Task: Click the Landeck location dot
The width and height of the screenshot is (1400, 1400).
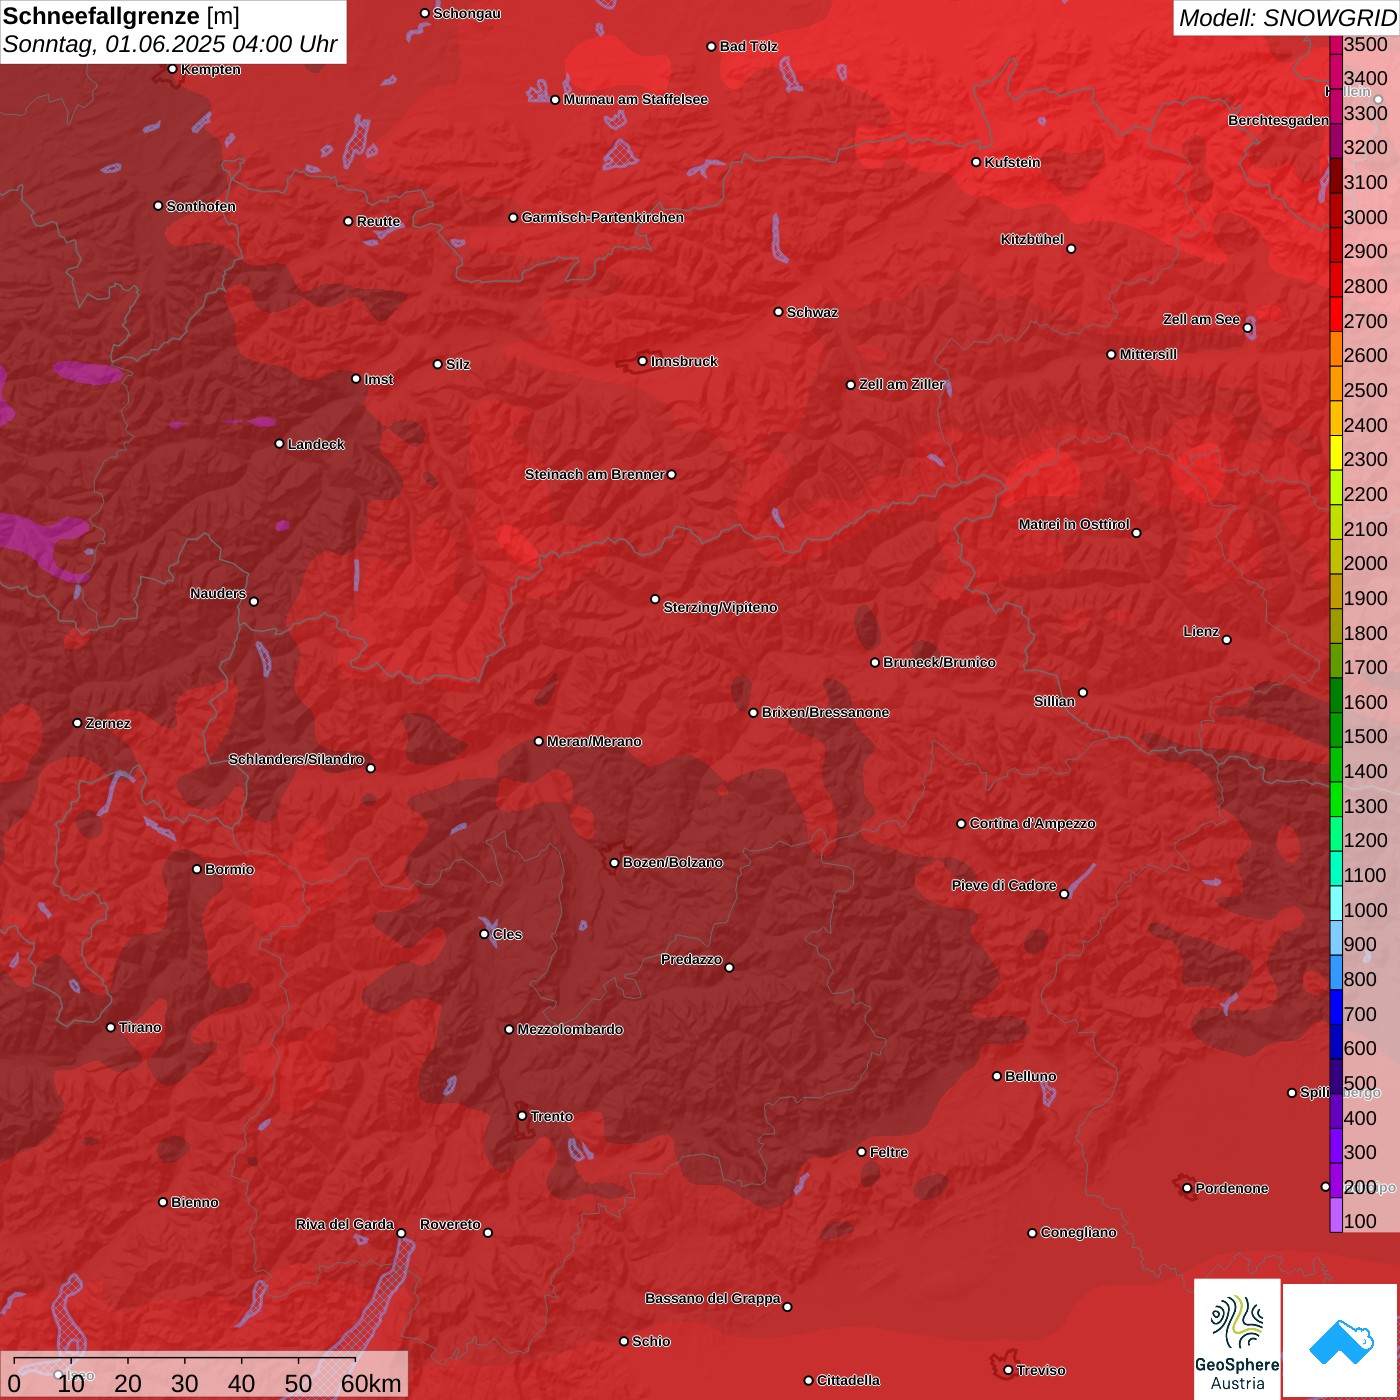Action: click(280, 444)
